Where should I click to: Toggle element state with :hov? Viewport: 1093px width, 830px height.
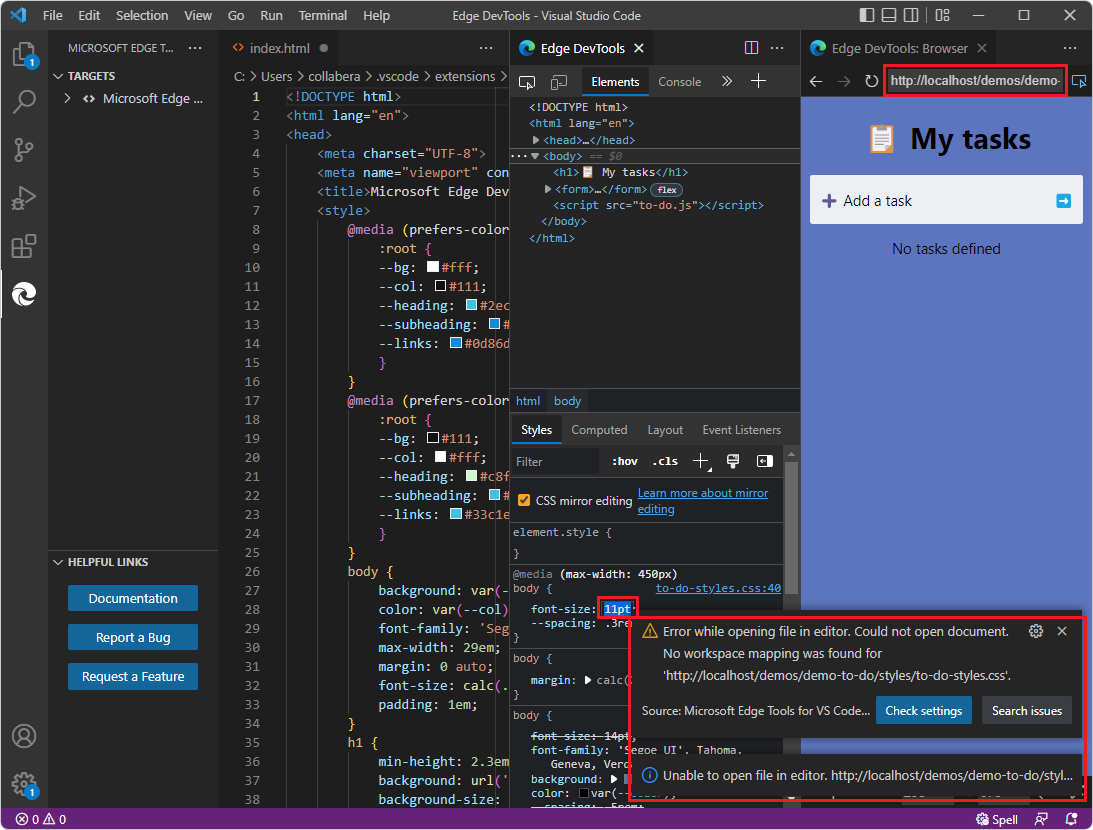624,461
